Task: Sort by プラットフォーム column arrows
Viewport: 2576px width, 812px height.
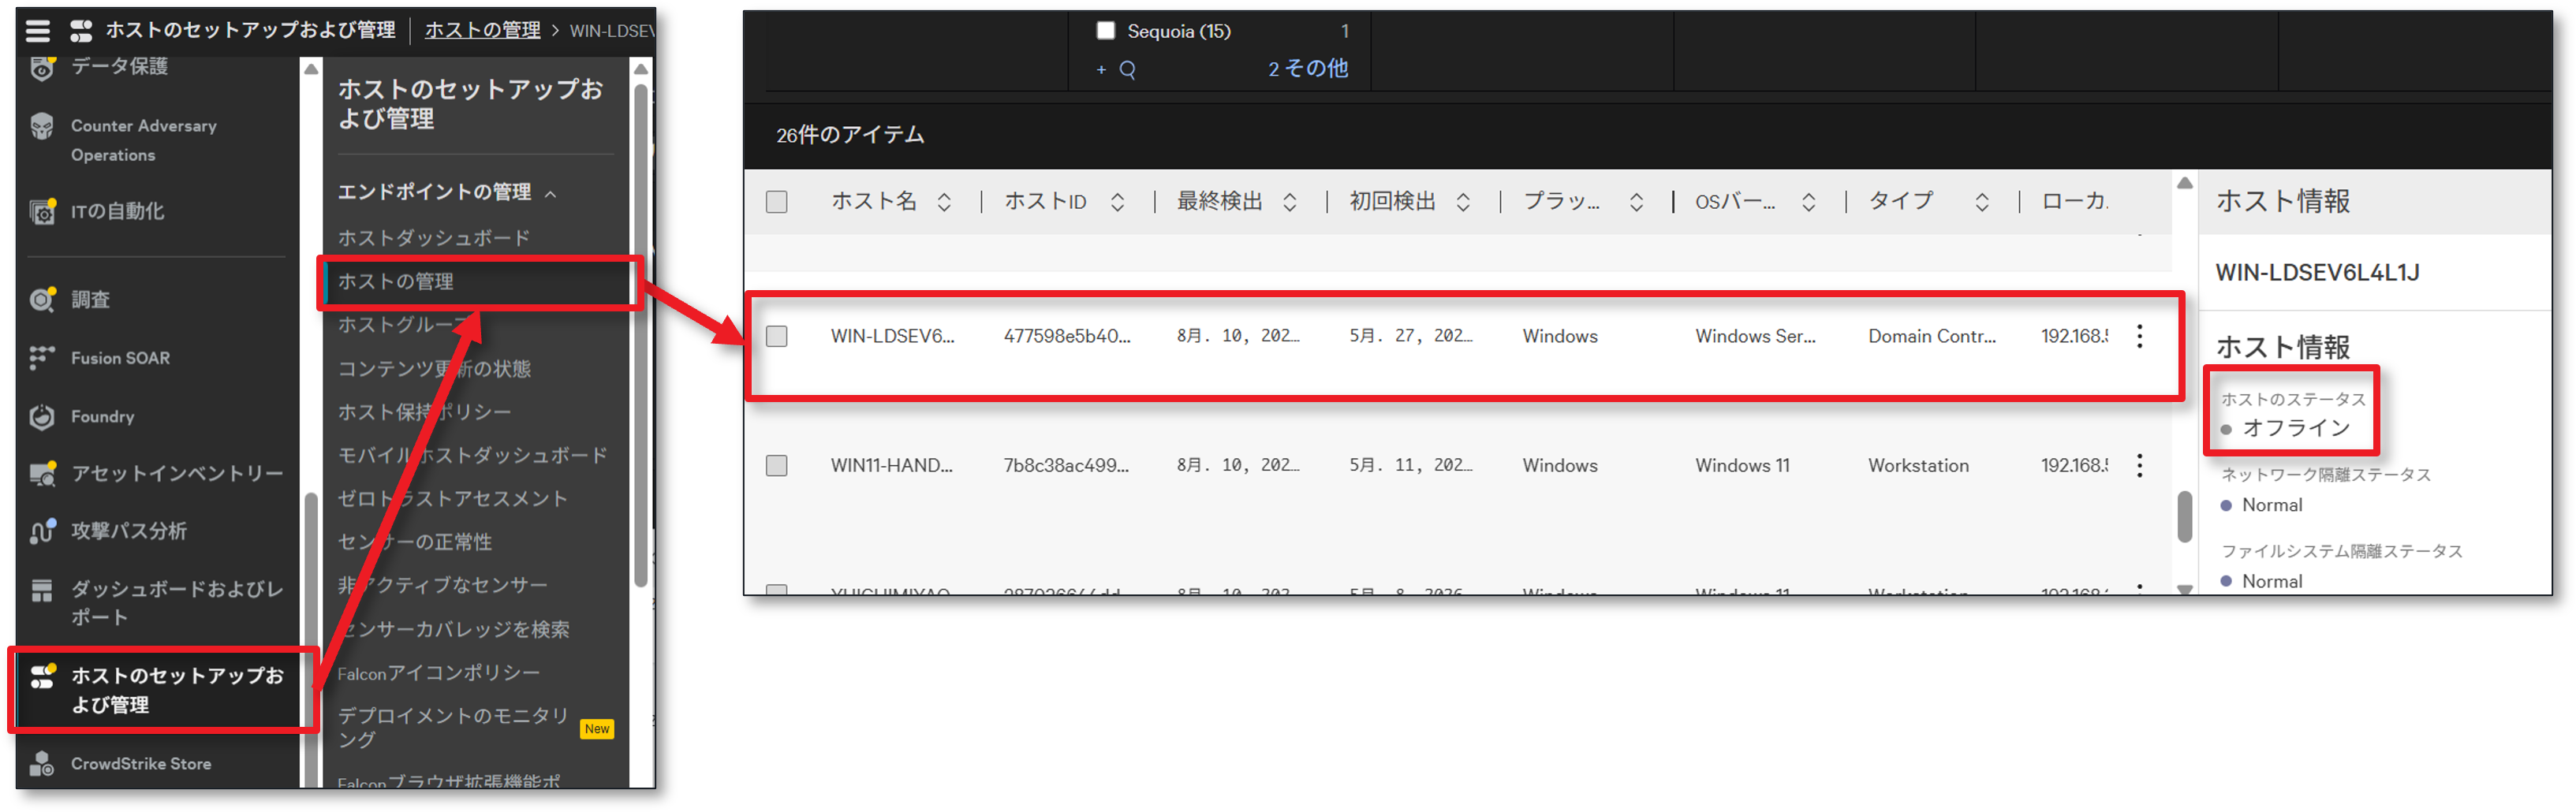Action: (x=1636, y=202)
